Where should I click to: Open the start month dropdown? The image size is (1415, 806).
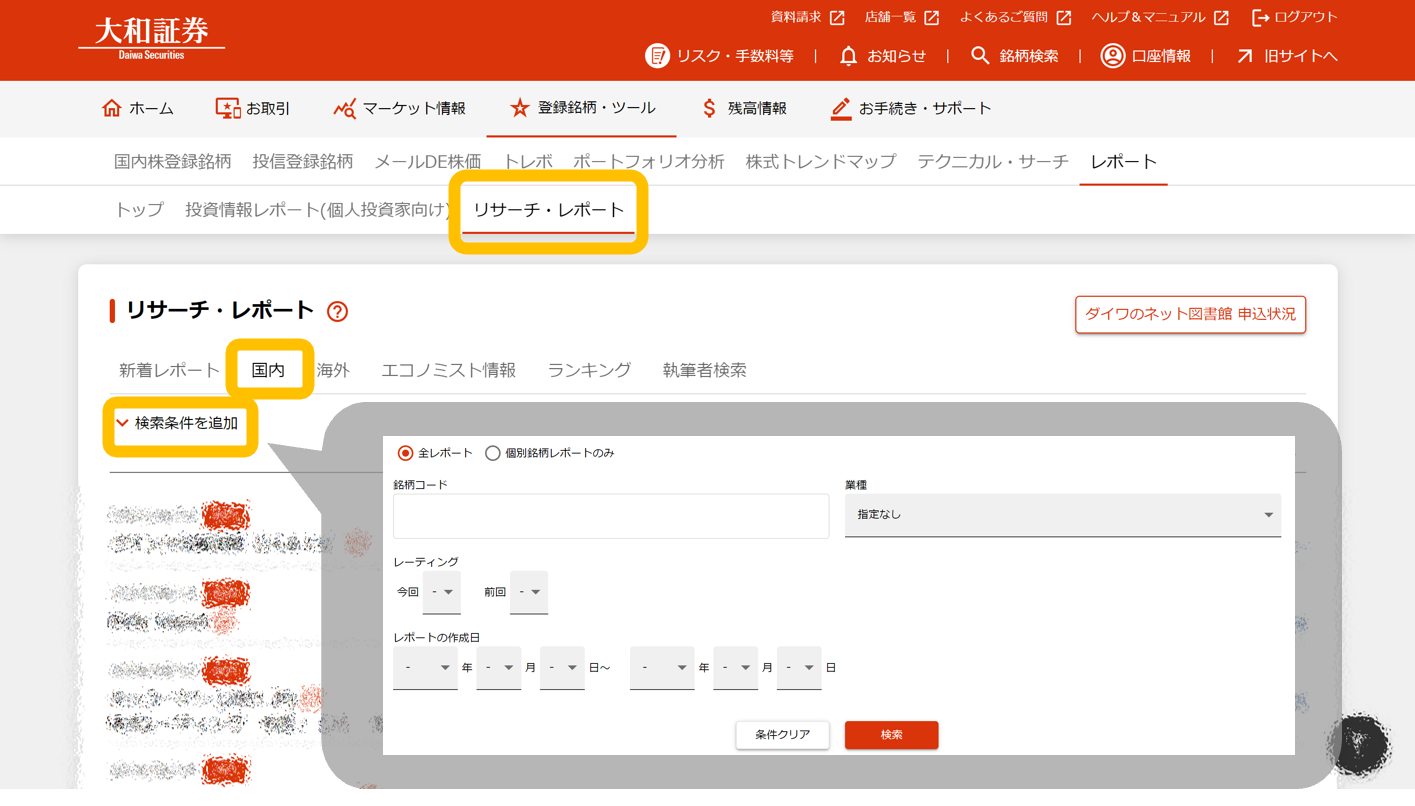[498, 668]
